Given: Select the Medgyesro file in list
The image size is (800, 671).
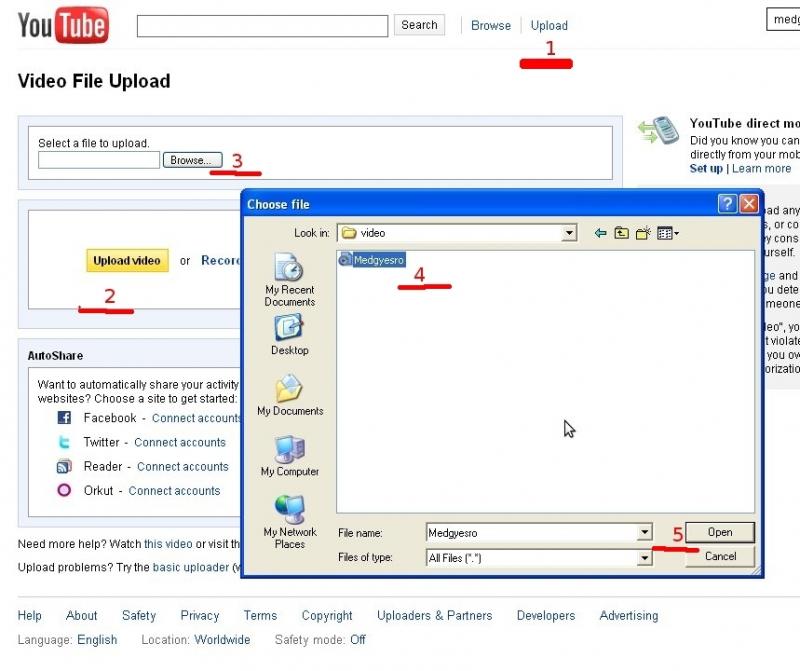Looking at the screenshot, I should [x=372, y=260].
